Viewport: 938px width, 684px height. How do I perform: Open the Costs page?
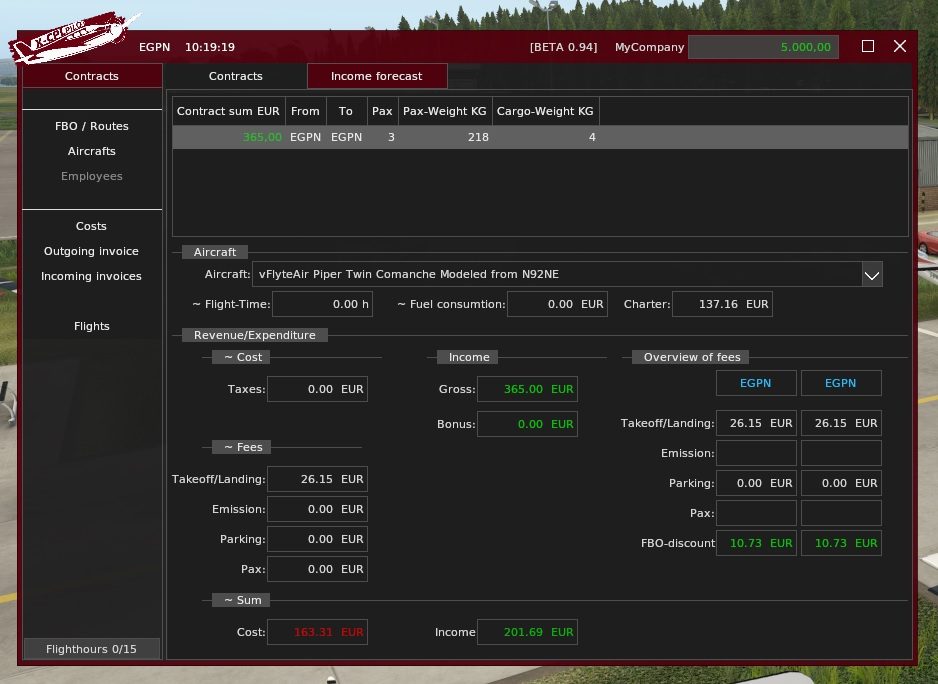(91, 226)
